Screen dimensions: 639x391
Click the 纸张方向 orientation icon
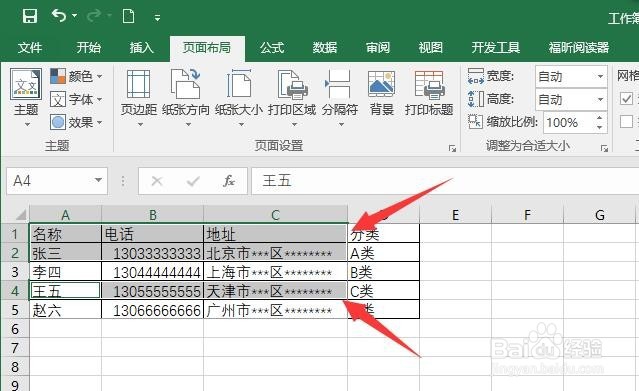pos(186,84)
